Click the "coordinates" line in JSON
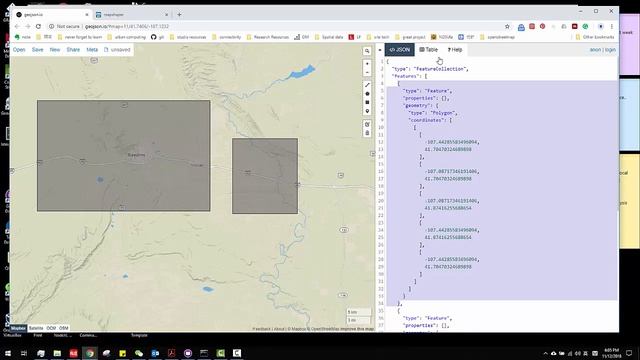This screenshot has height=360, width=640. [430, 120]
